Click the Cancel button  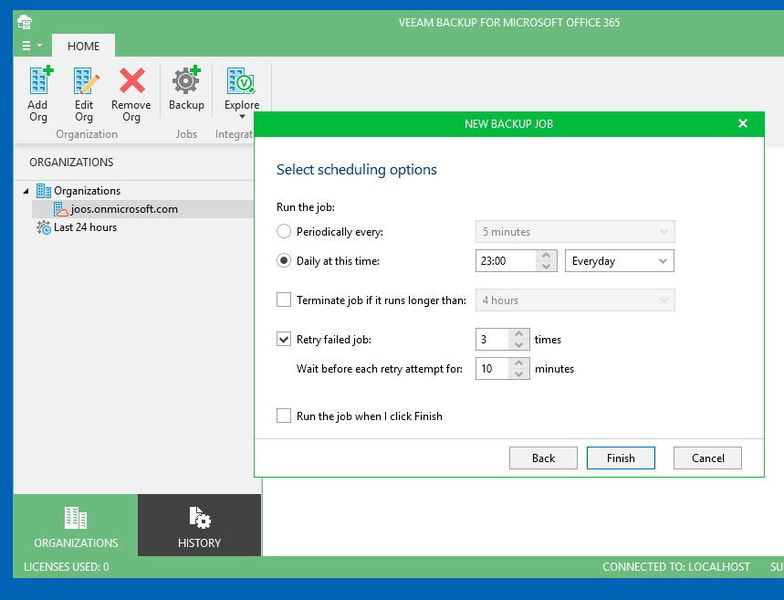tap(708, 458)
